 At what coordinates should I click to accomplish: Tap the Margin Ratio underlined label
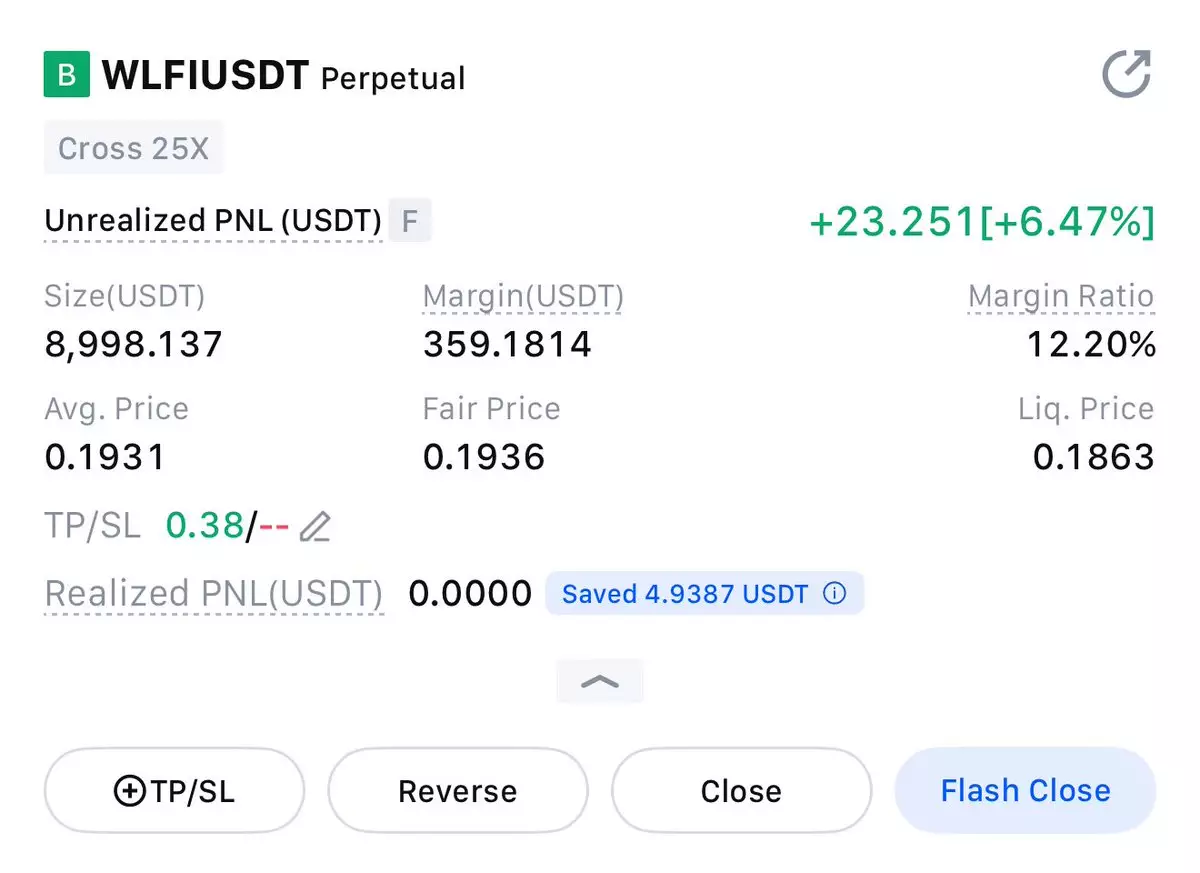1061,297
